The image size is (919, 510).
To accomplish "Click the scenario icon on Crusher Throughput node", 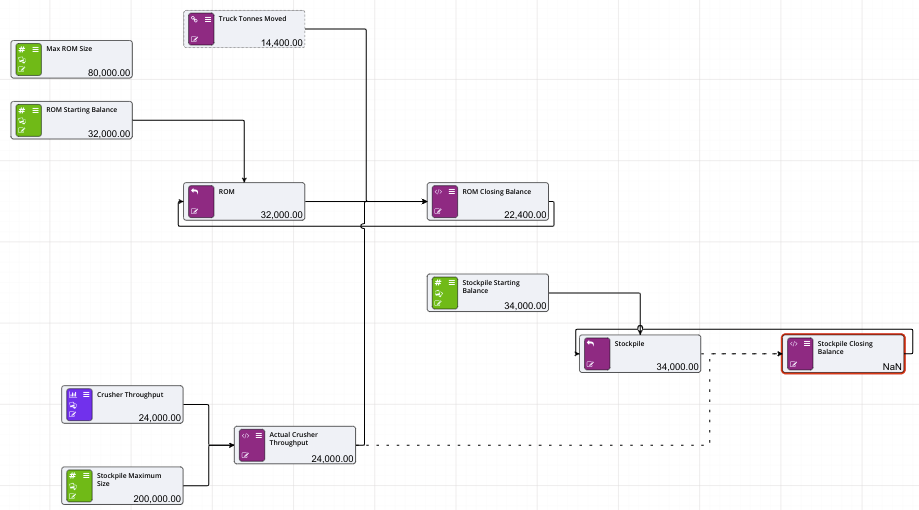I will [x=72, y=405].
